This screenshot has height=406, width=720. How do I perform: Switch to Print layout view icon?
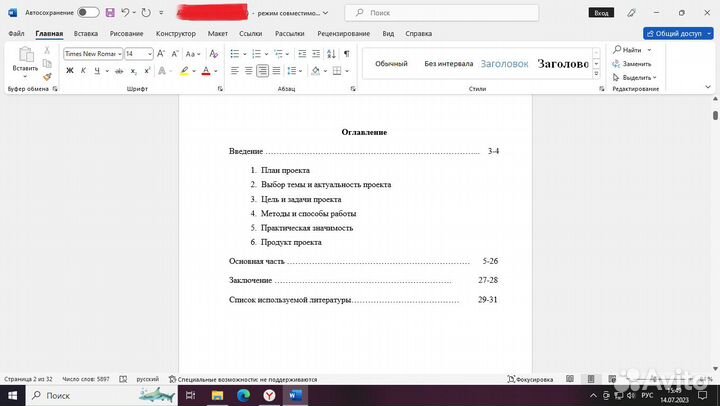(591, 379)
